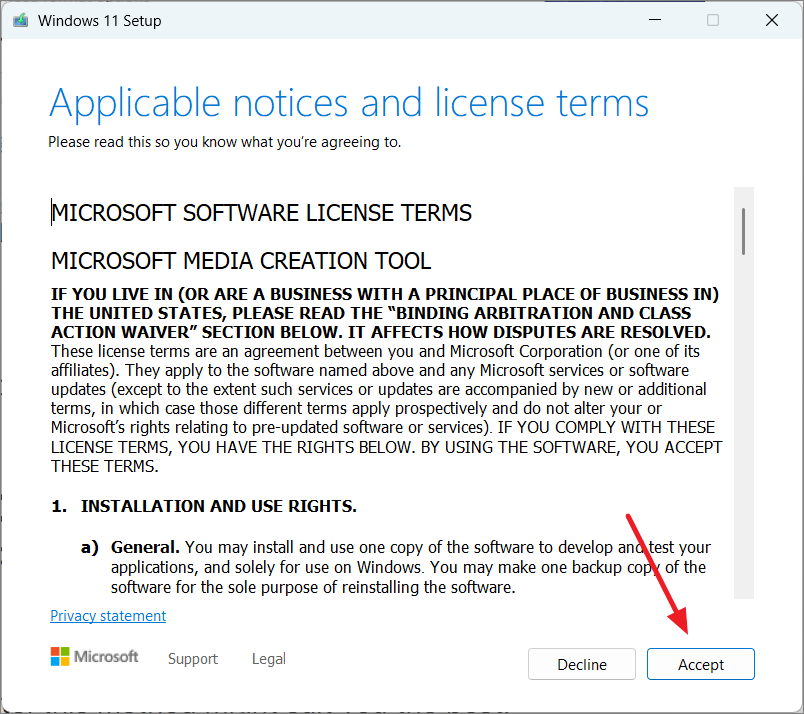Open the Support link
804x714 pixels.
tap(193, 659)
